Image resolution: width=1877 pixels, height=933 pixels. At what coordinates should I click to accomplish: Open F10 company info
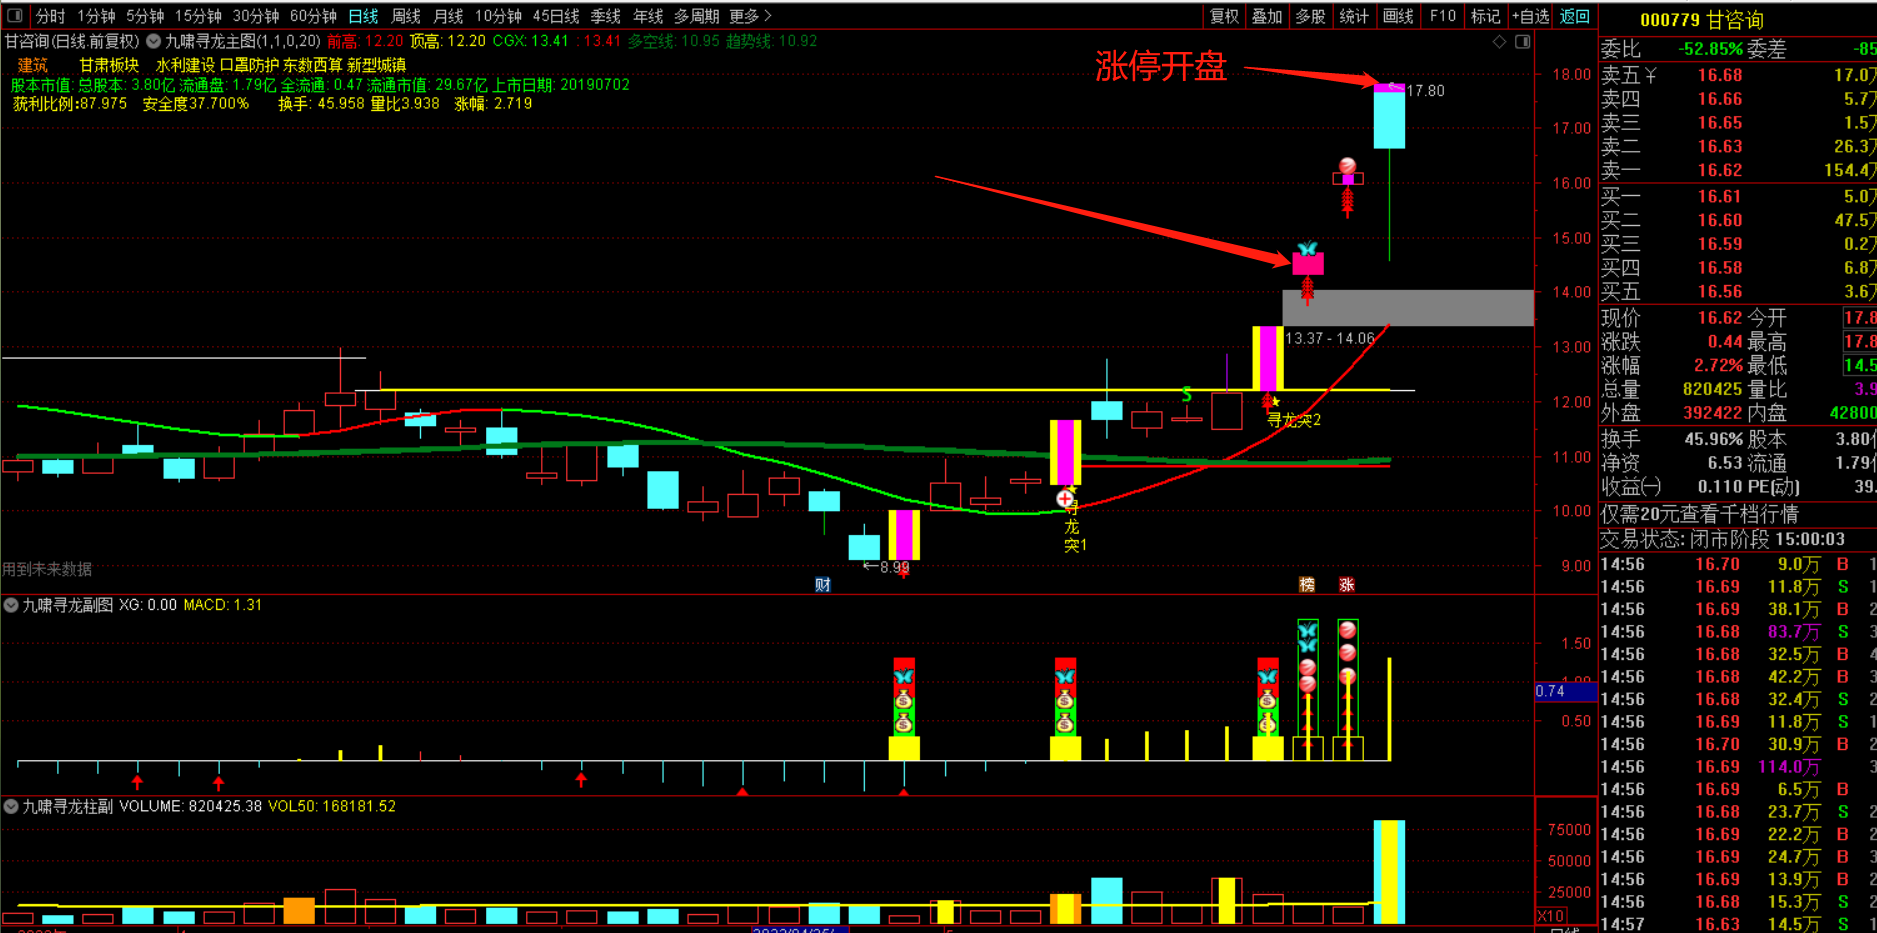click(x=1443, y=16)
